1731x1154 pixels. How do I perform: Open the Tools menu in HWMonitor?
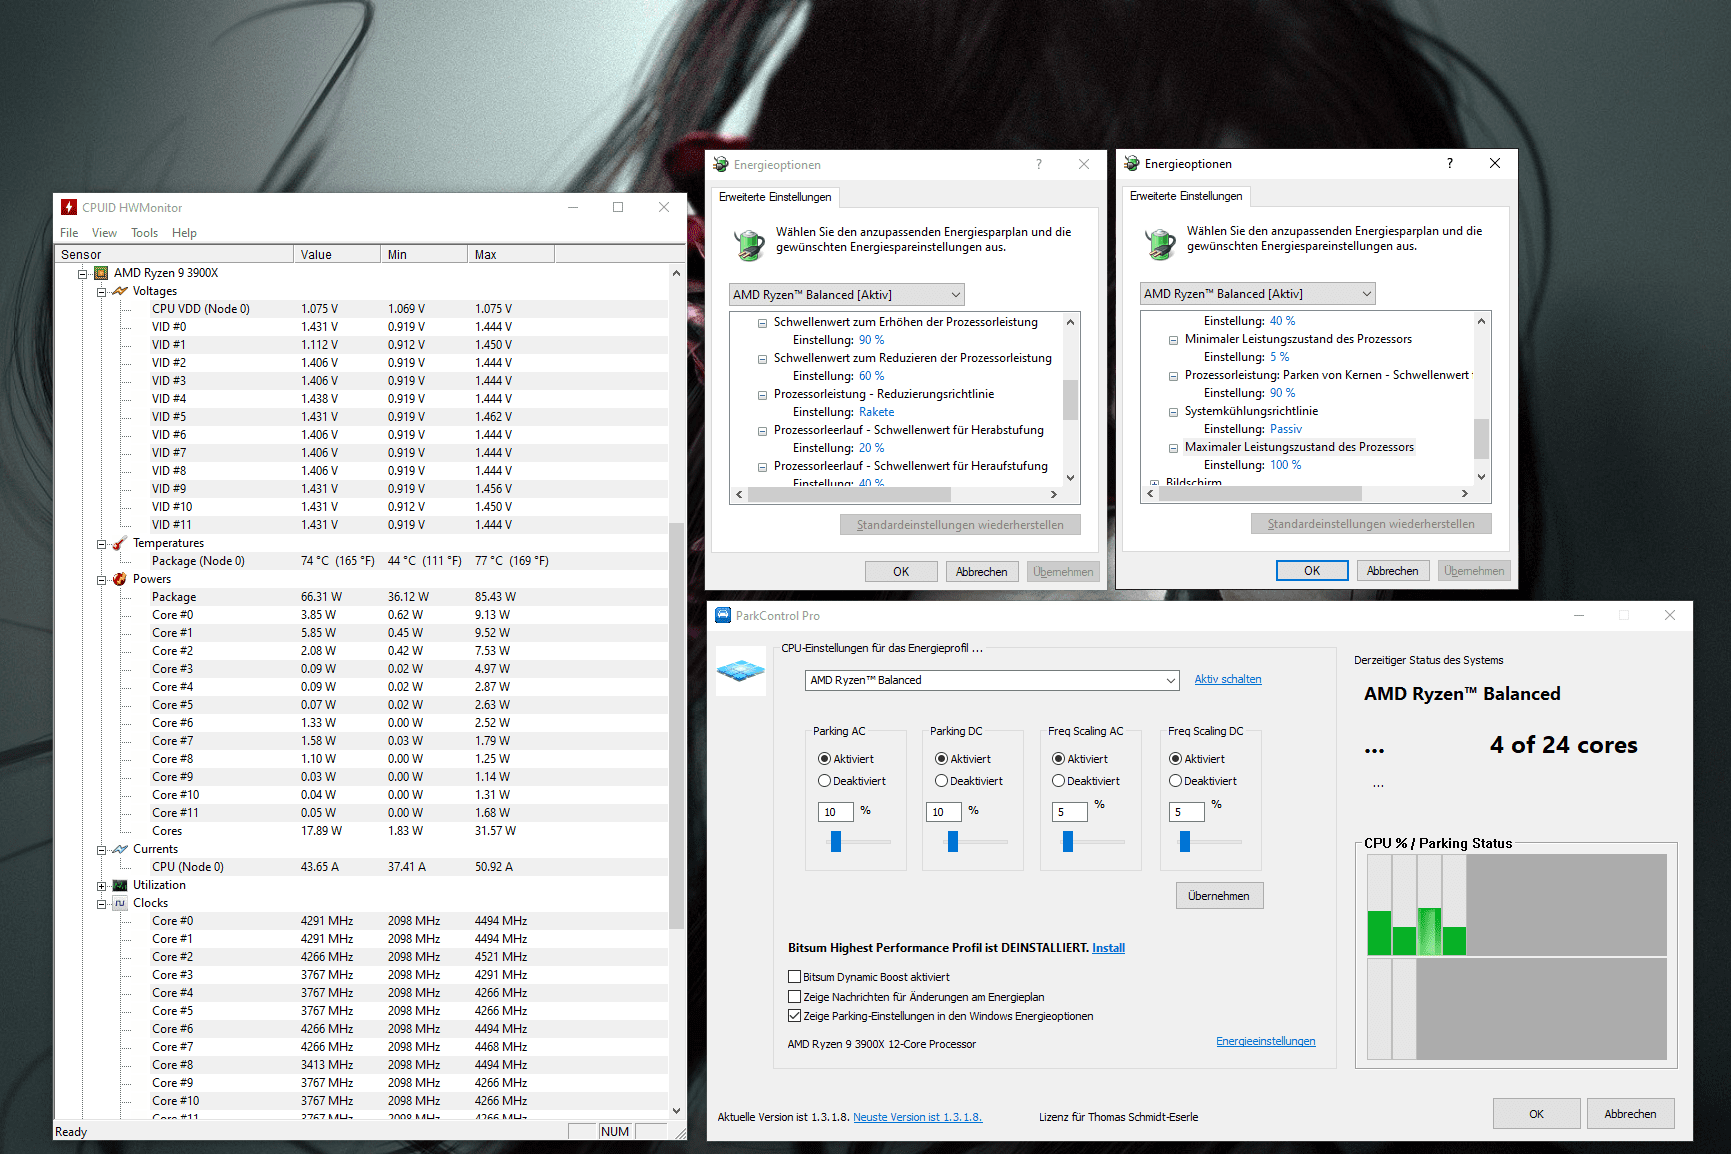(144, 233)
